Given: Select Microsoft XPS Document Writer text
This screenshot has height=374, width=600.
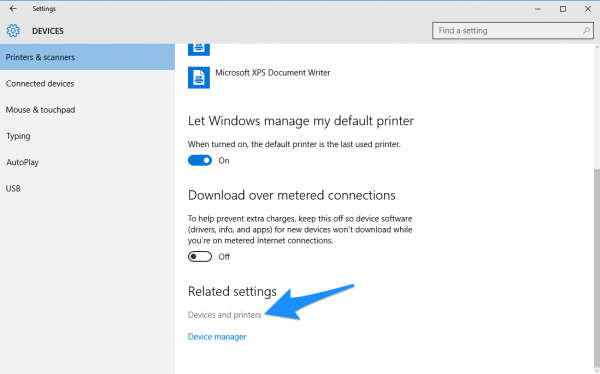Looking at the screenshot, I should pyautogui.click(x=273, y=73).
